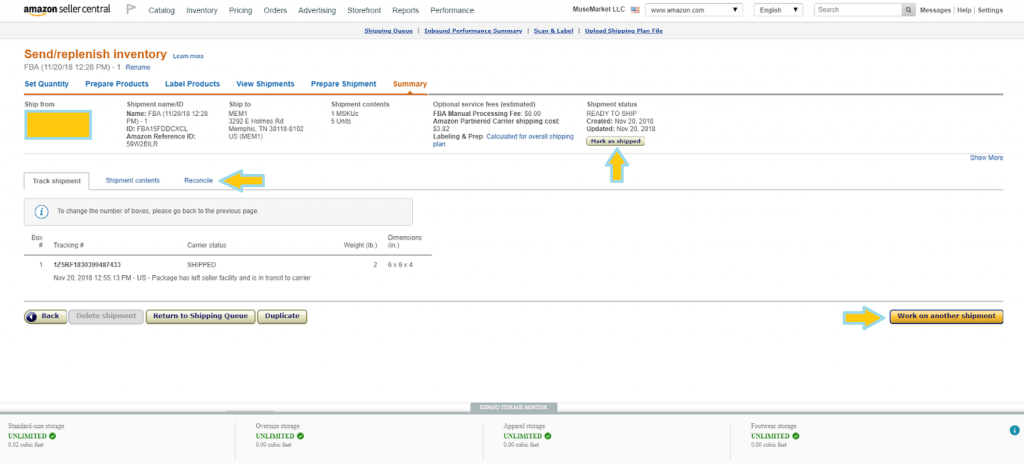Open the Advertising menu
Image resolution: width=1024 pixels, height=464 pixels.
317,10
